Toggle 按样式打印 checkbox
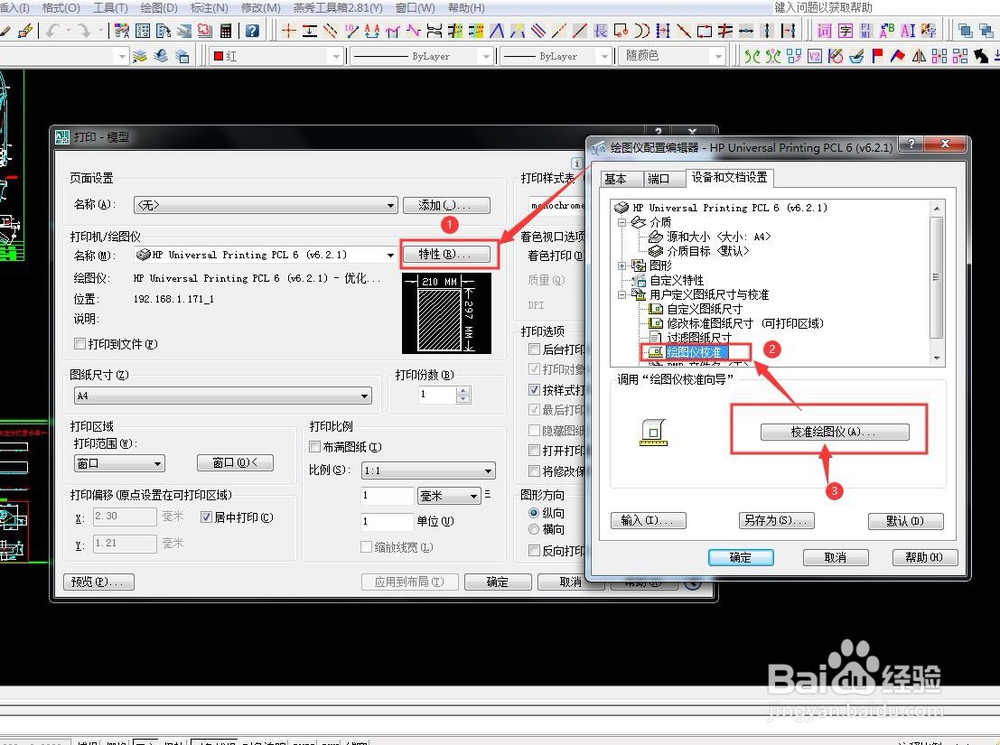This screenshot has width=1000, height=745. [534, 390]
